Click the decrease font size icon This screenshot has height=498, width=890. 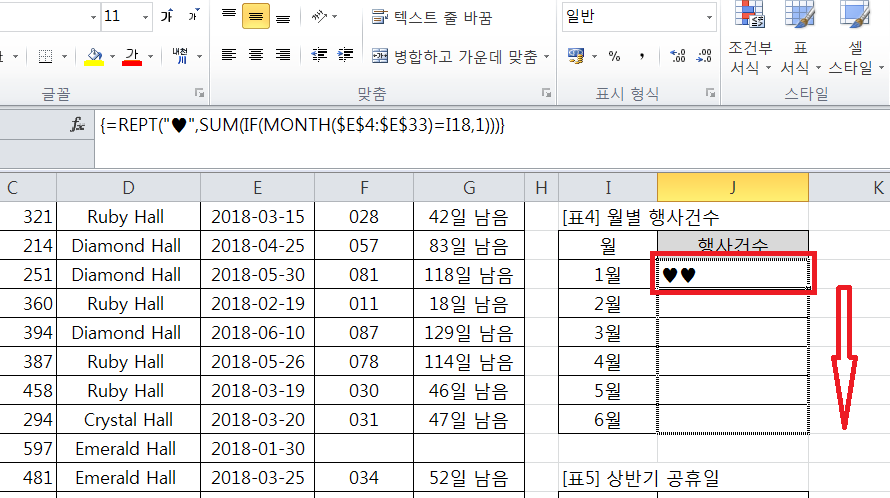coord(190,17)
